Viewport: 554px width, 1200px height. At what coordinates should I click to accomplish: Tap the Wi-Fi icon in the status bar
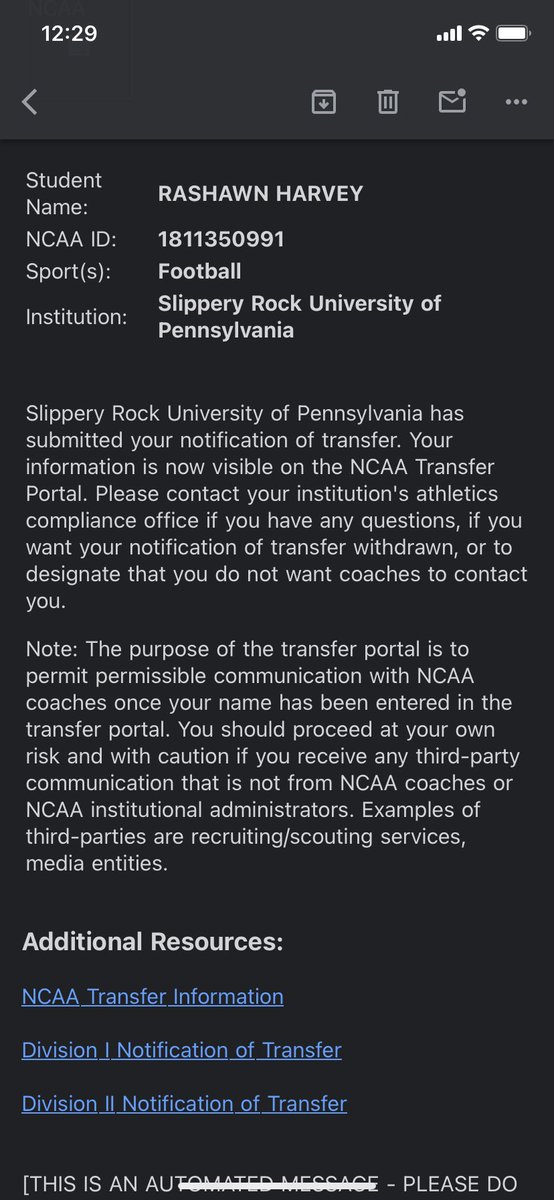tap(478, 33)
